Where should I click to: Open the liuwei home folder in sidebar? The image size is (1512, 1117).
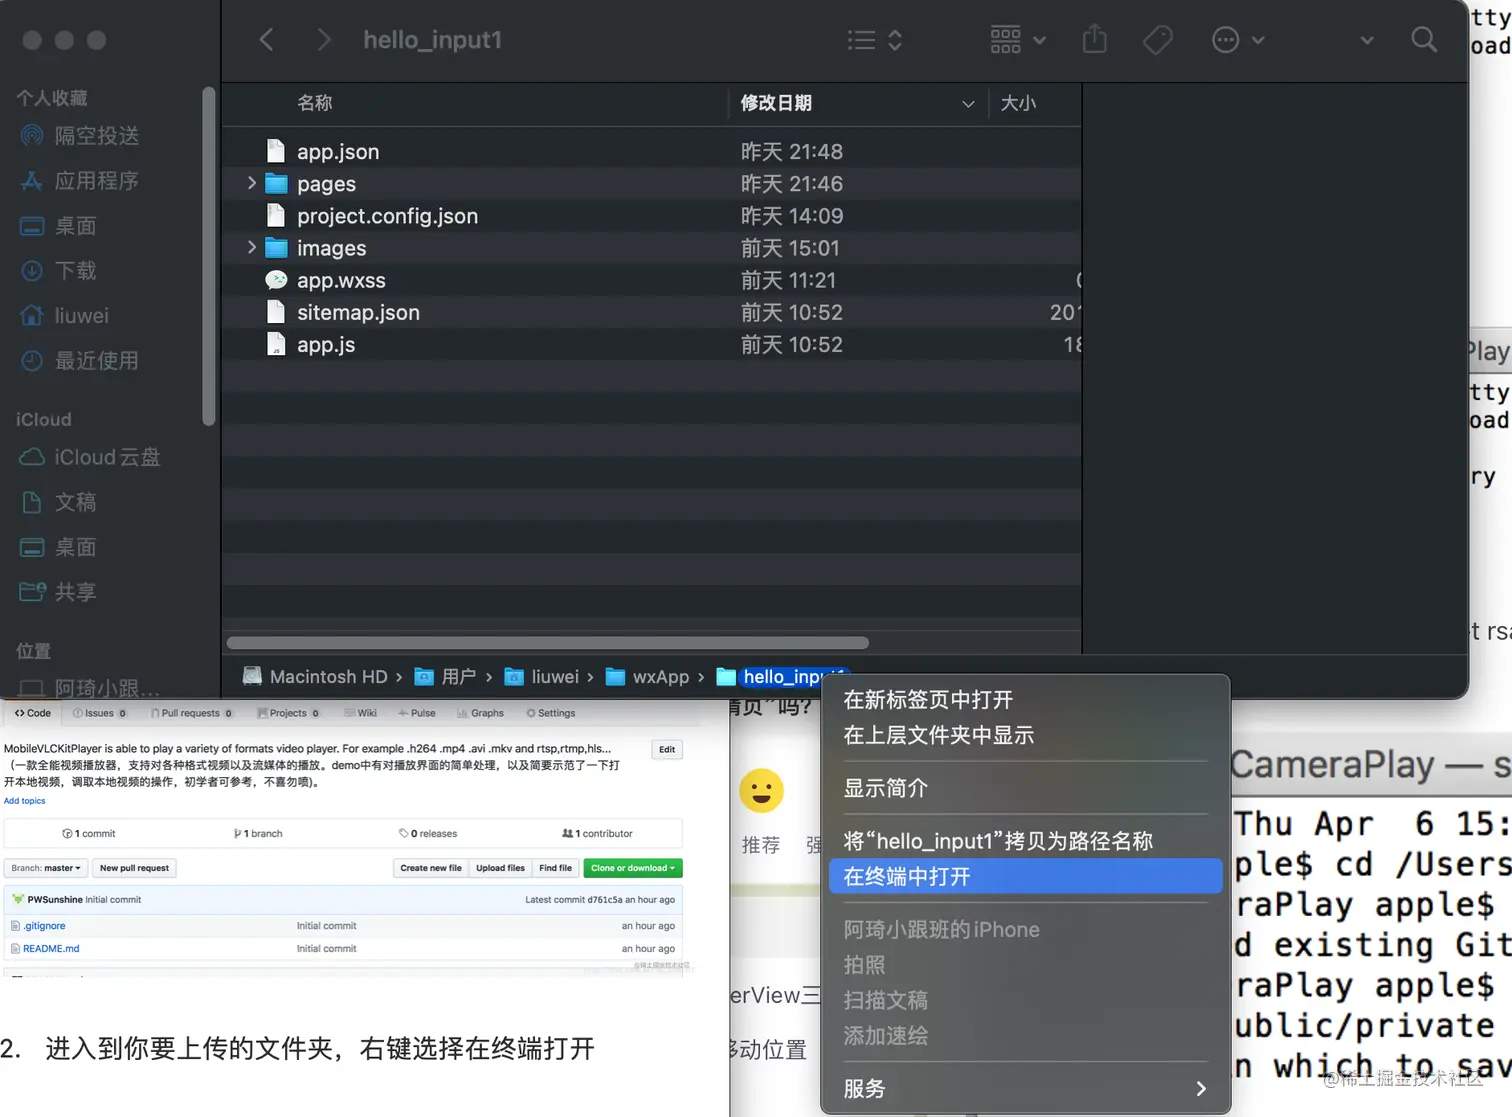(65, 315)
